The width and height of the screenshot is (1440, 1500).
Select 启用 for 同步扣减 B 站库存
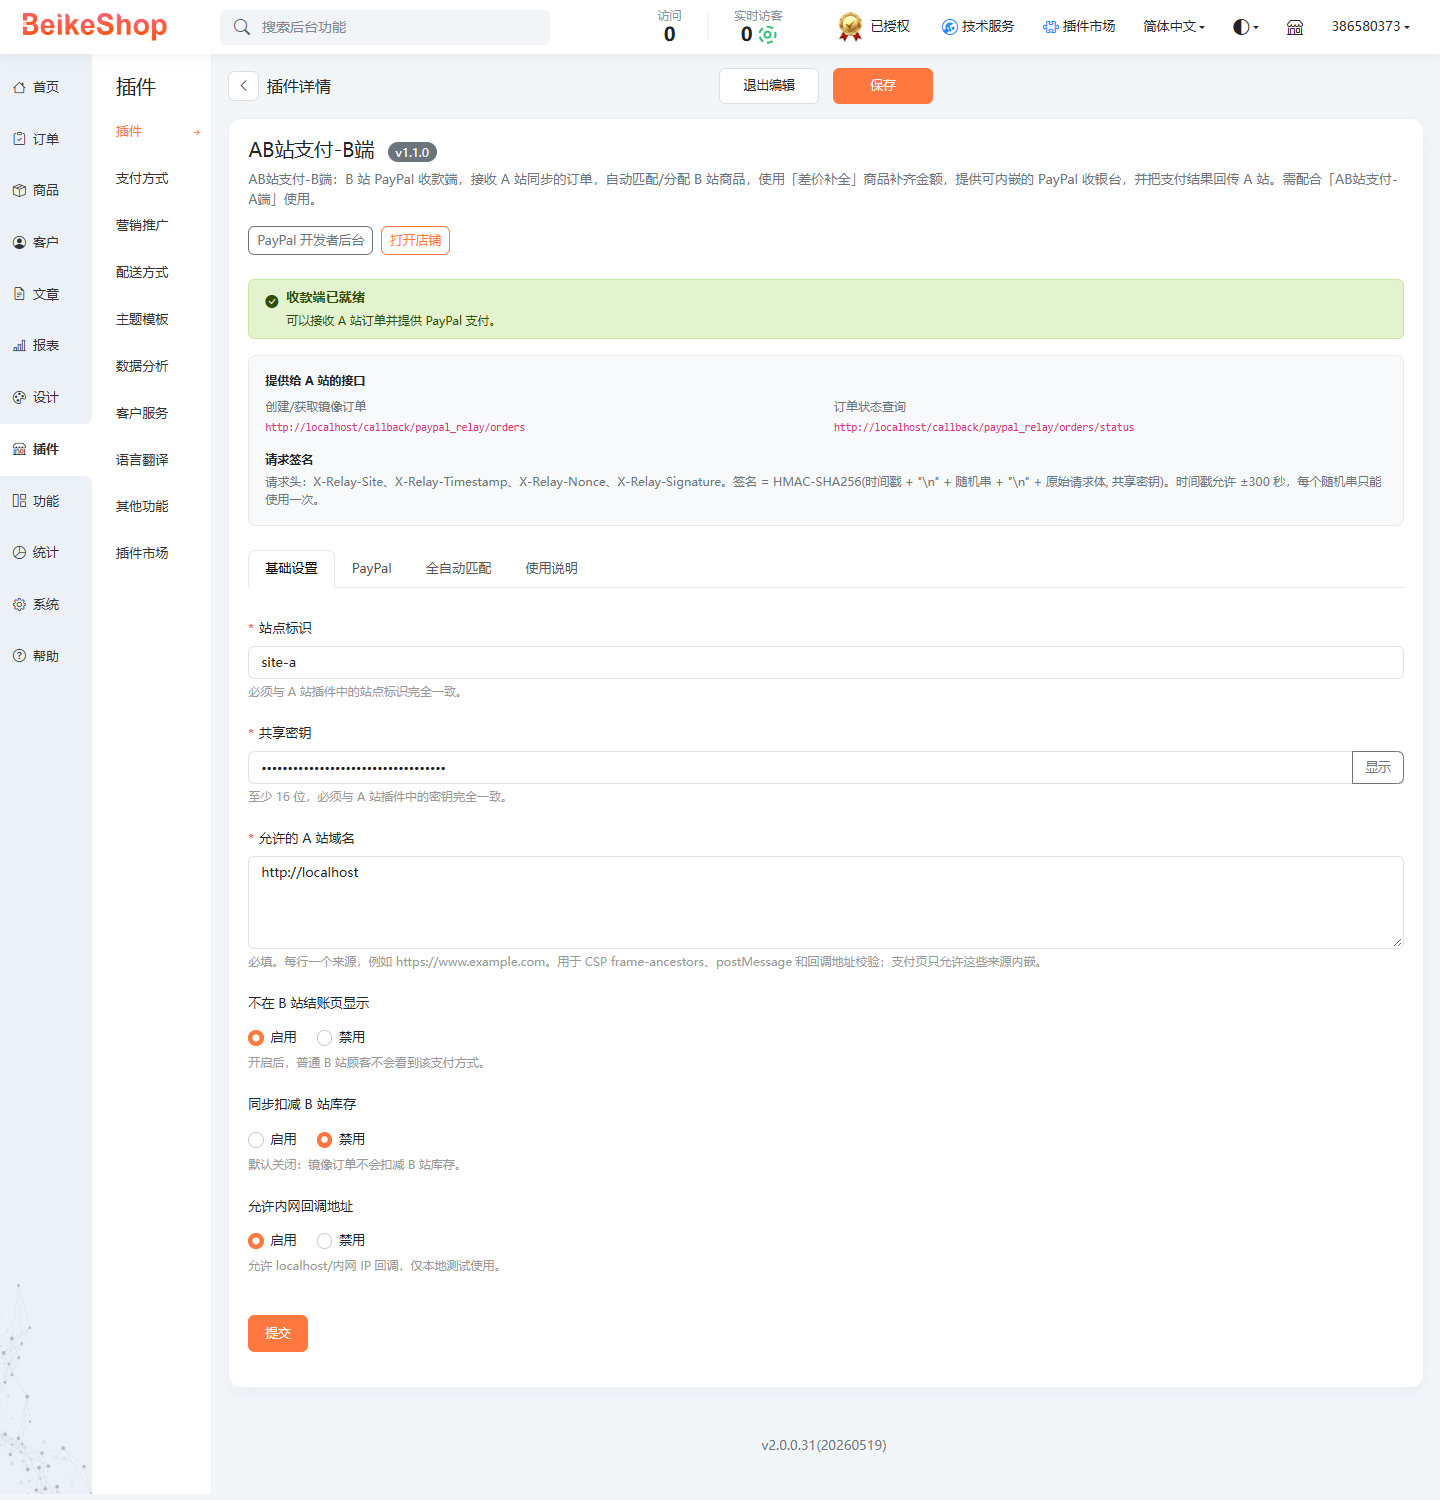coord(256,1140)
